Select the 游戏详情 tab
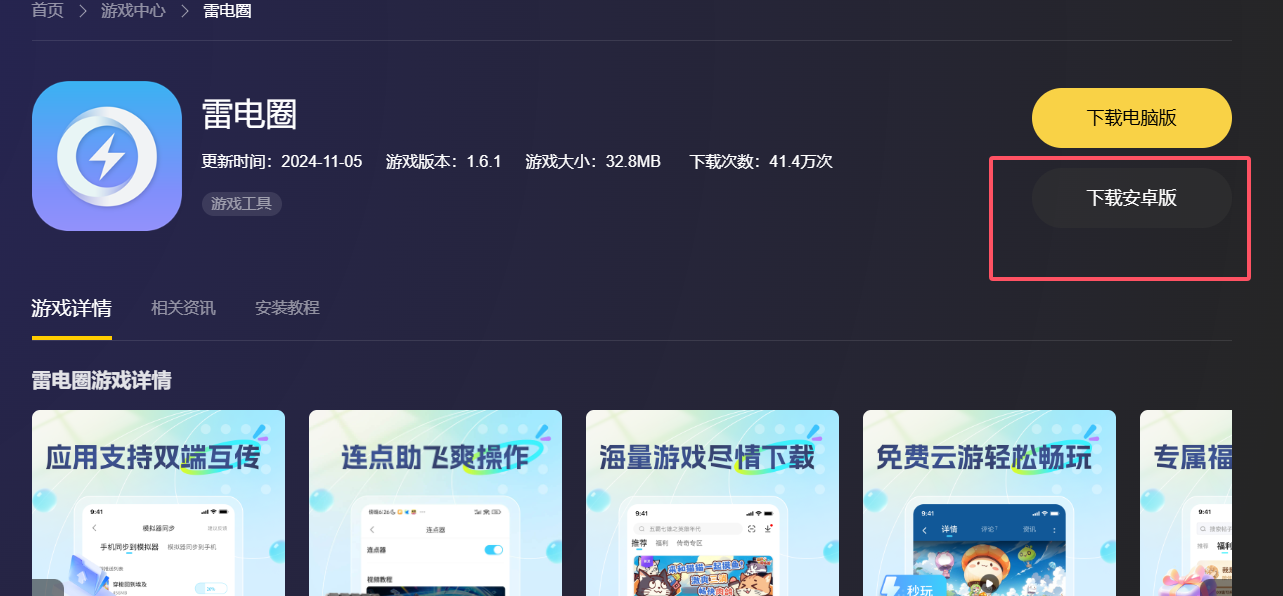1283x596 pixels. (72, 308)
